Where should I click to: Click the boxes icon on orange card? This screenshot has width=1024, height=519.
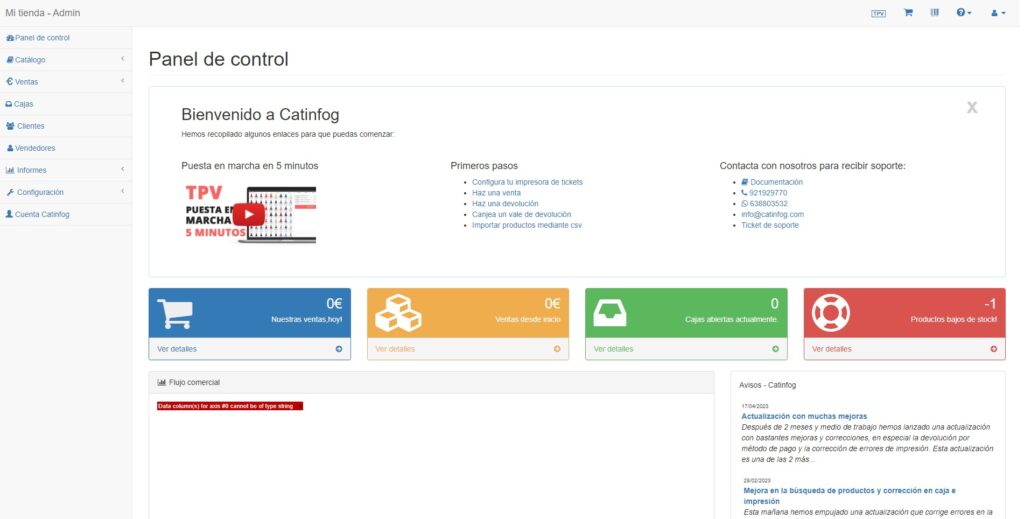tap(398, 313)
